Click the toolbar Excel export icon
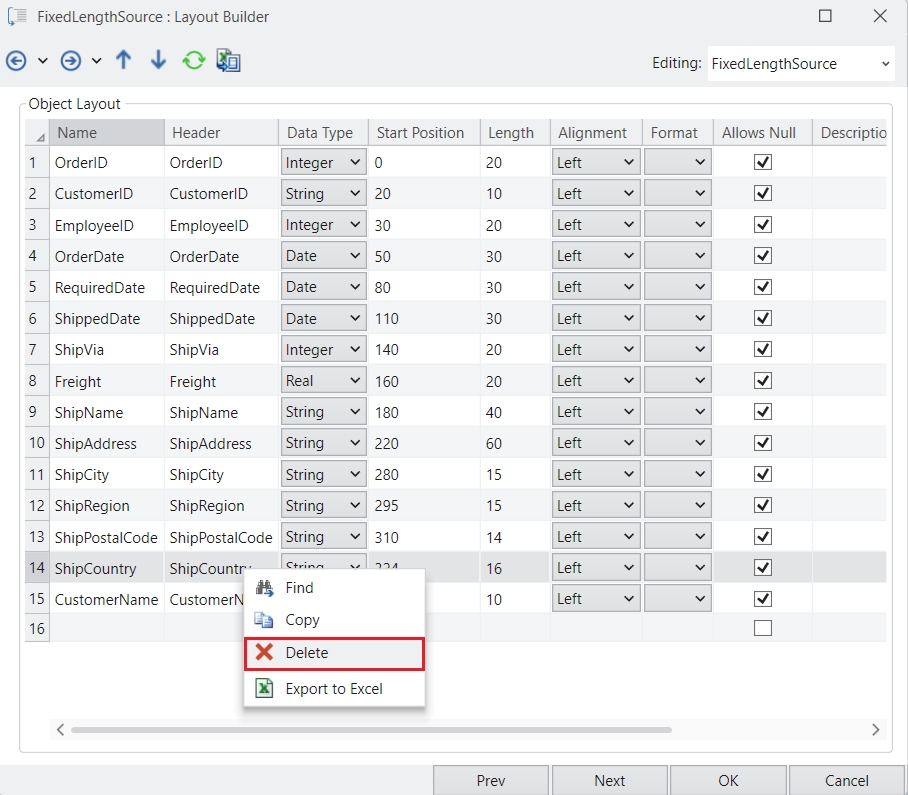The image size is (908, 795). 228,61
